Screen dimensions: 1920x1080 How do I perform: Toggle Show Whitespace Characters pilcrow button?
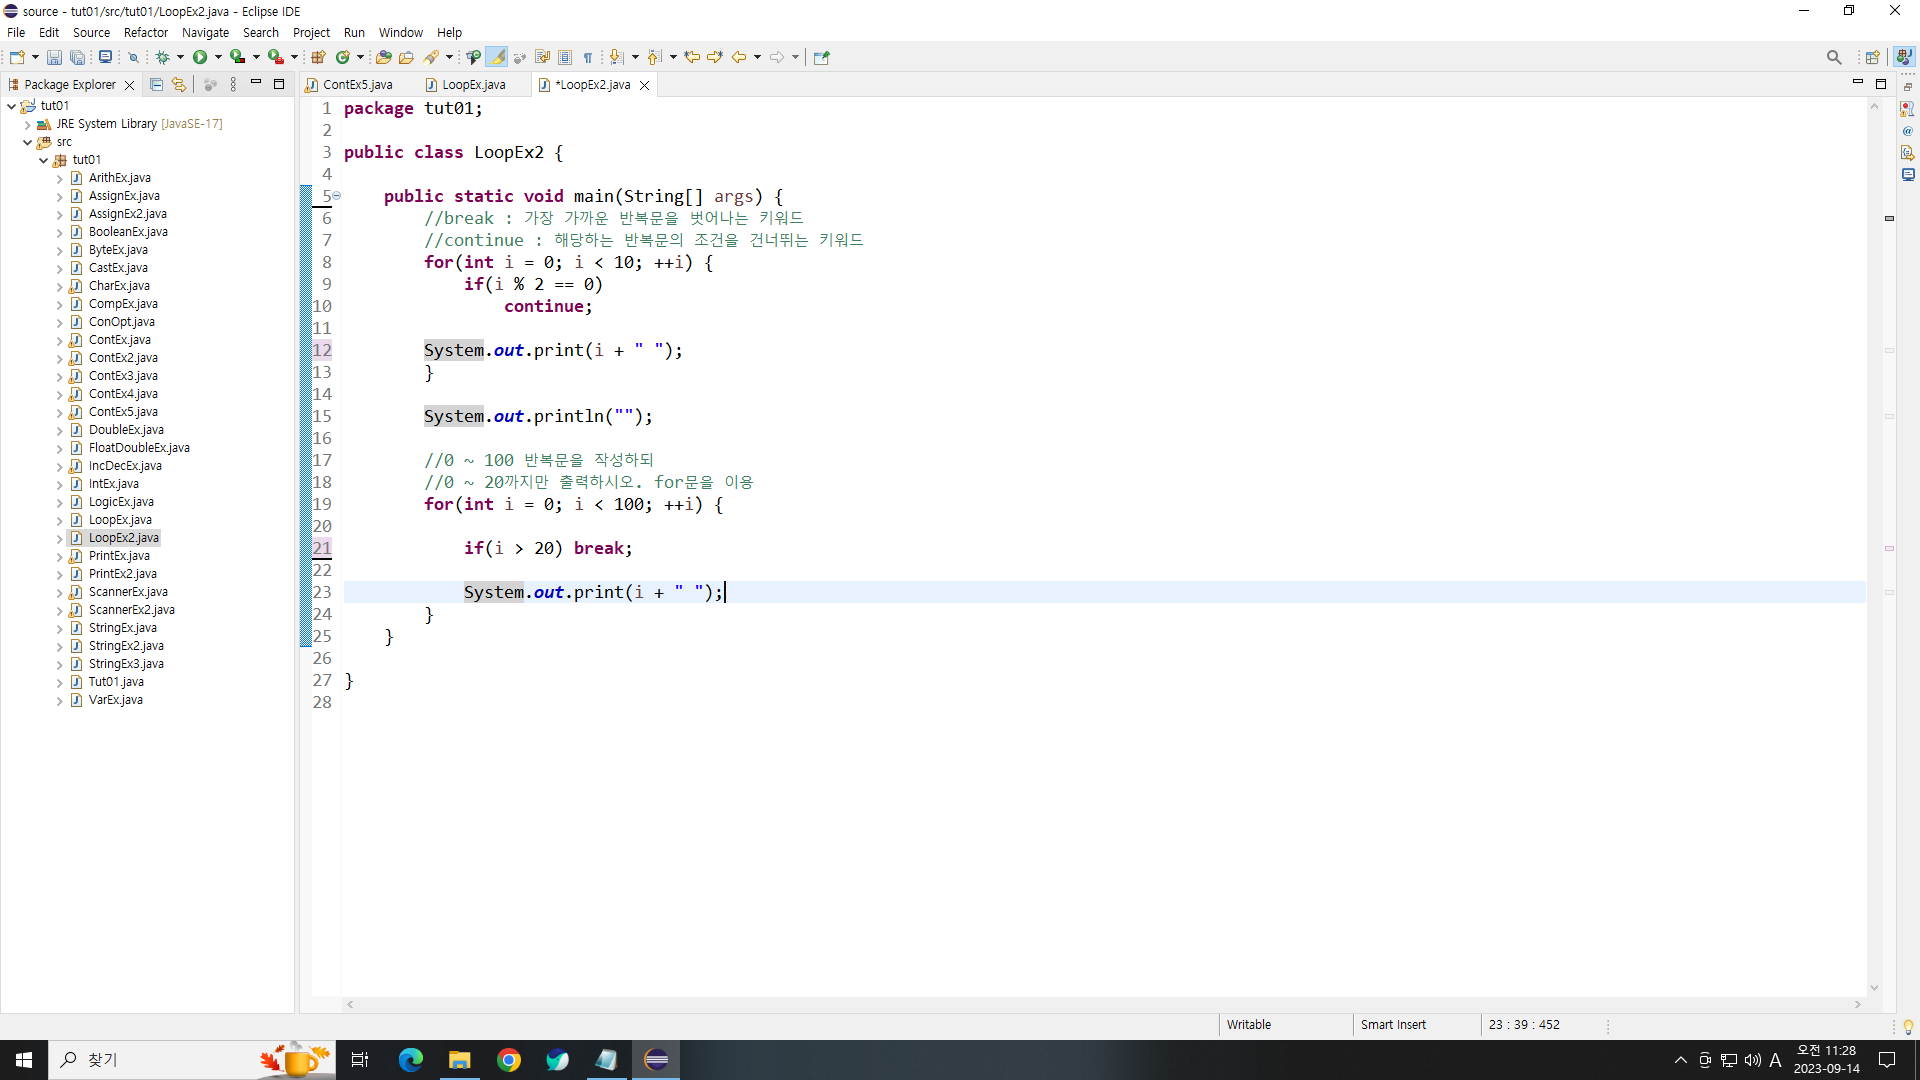588,57
